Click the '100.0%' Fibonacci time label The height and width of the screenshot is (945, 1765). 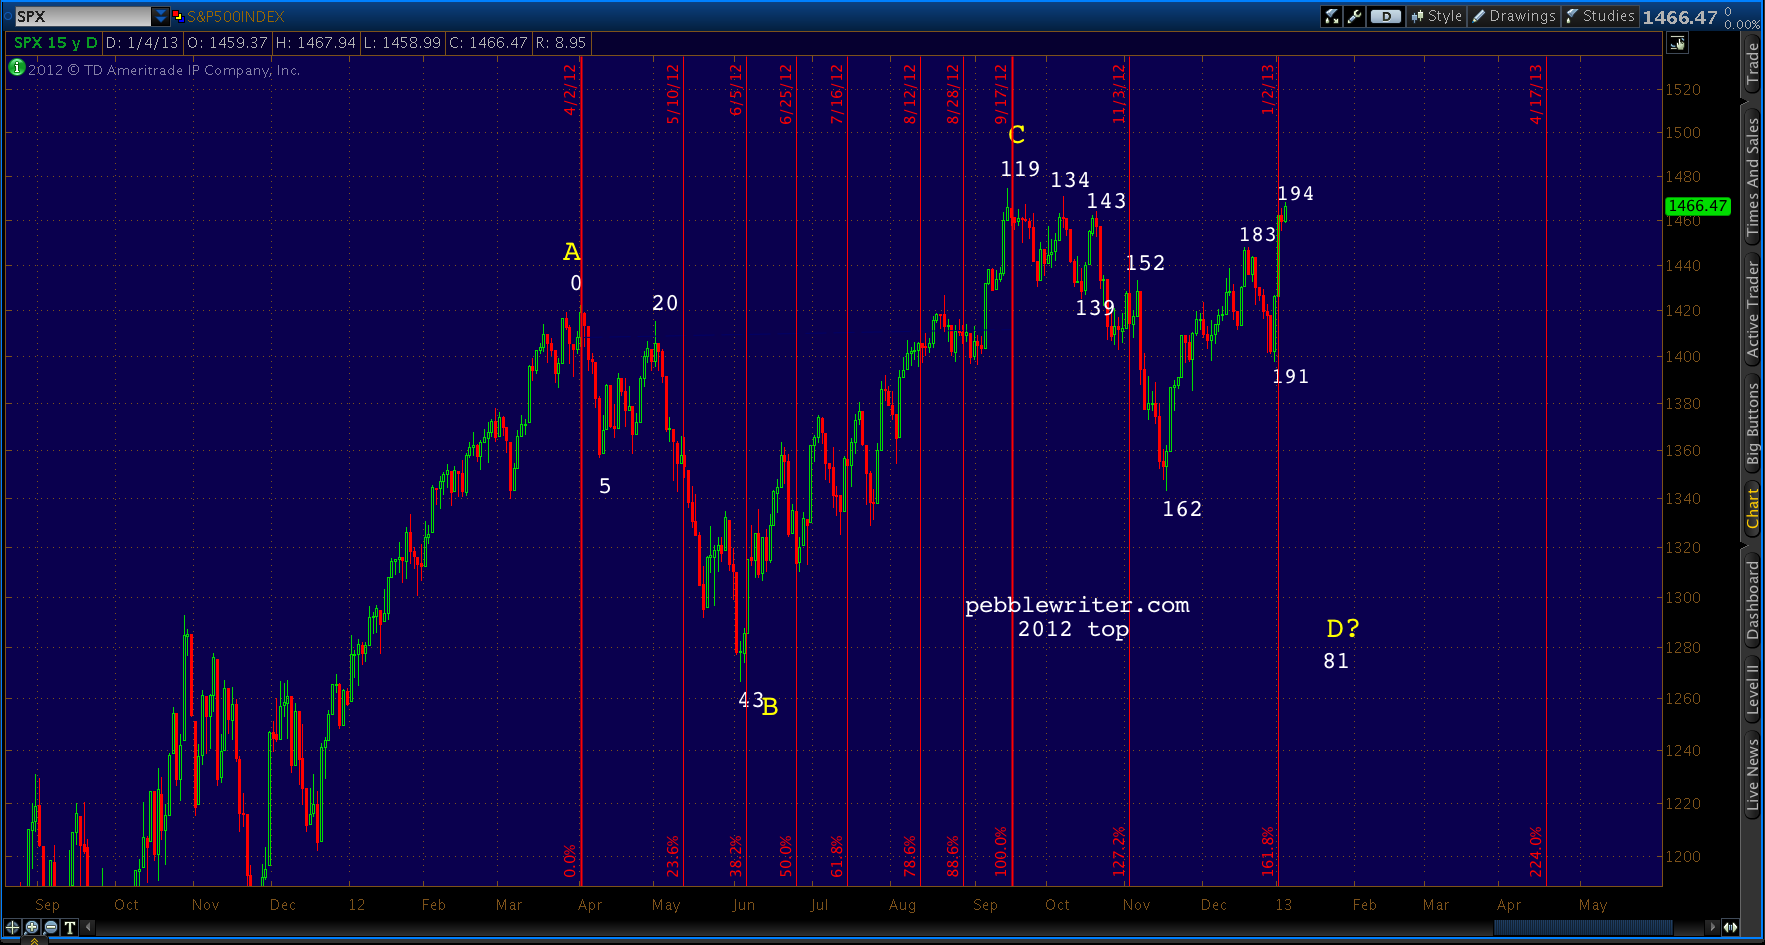point(1001,851)
